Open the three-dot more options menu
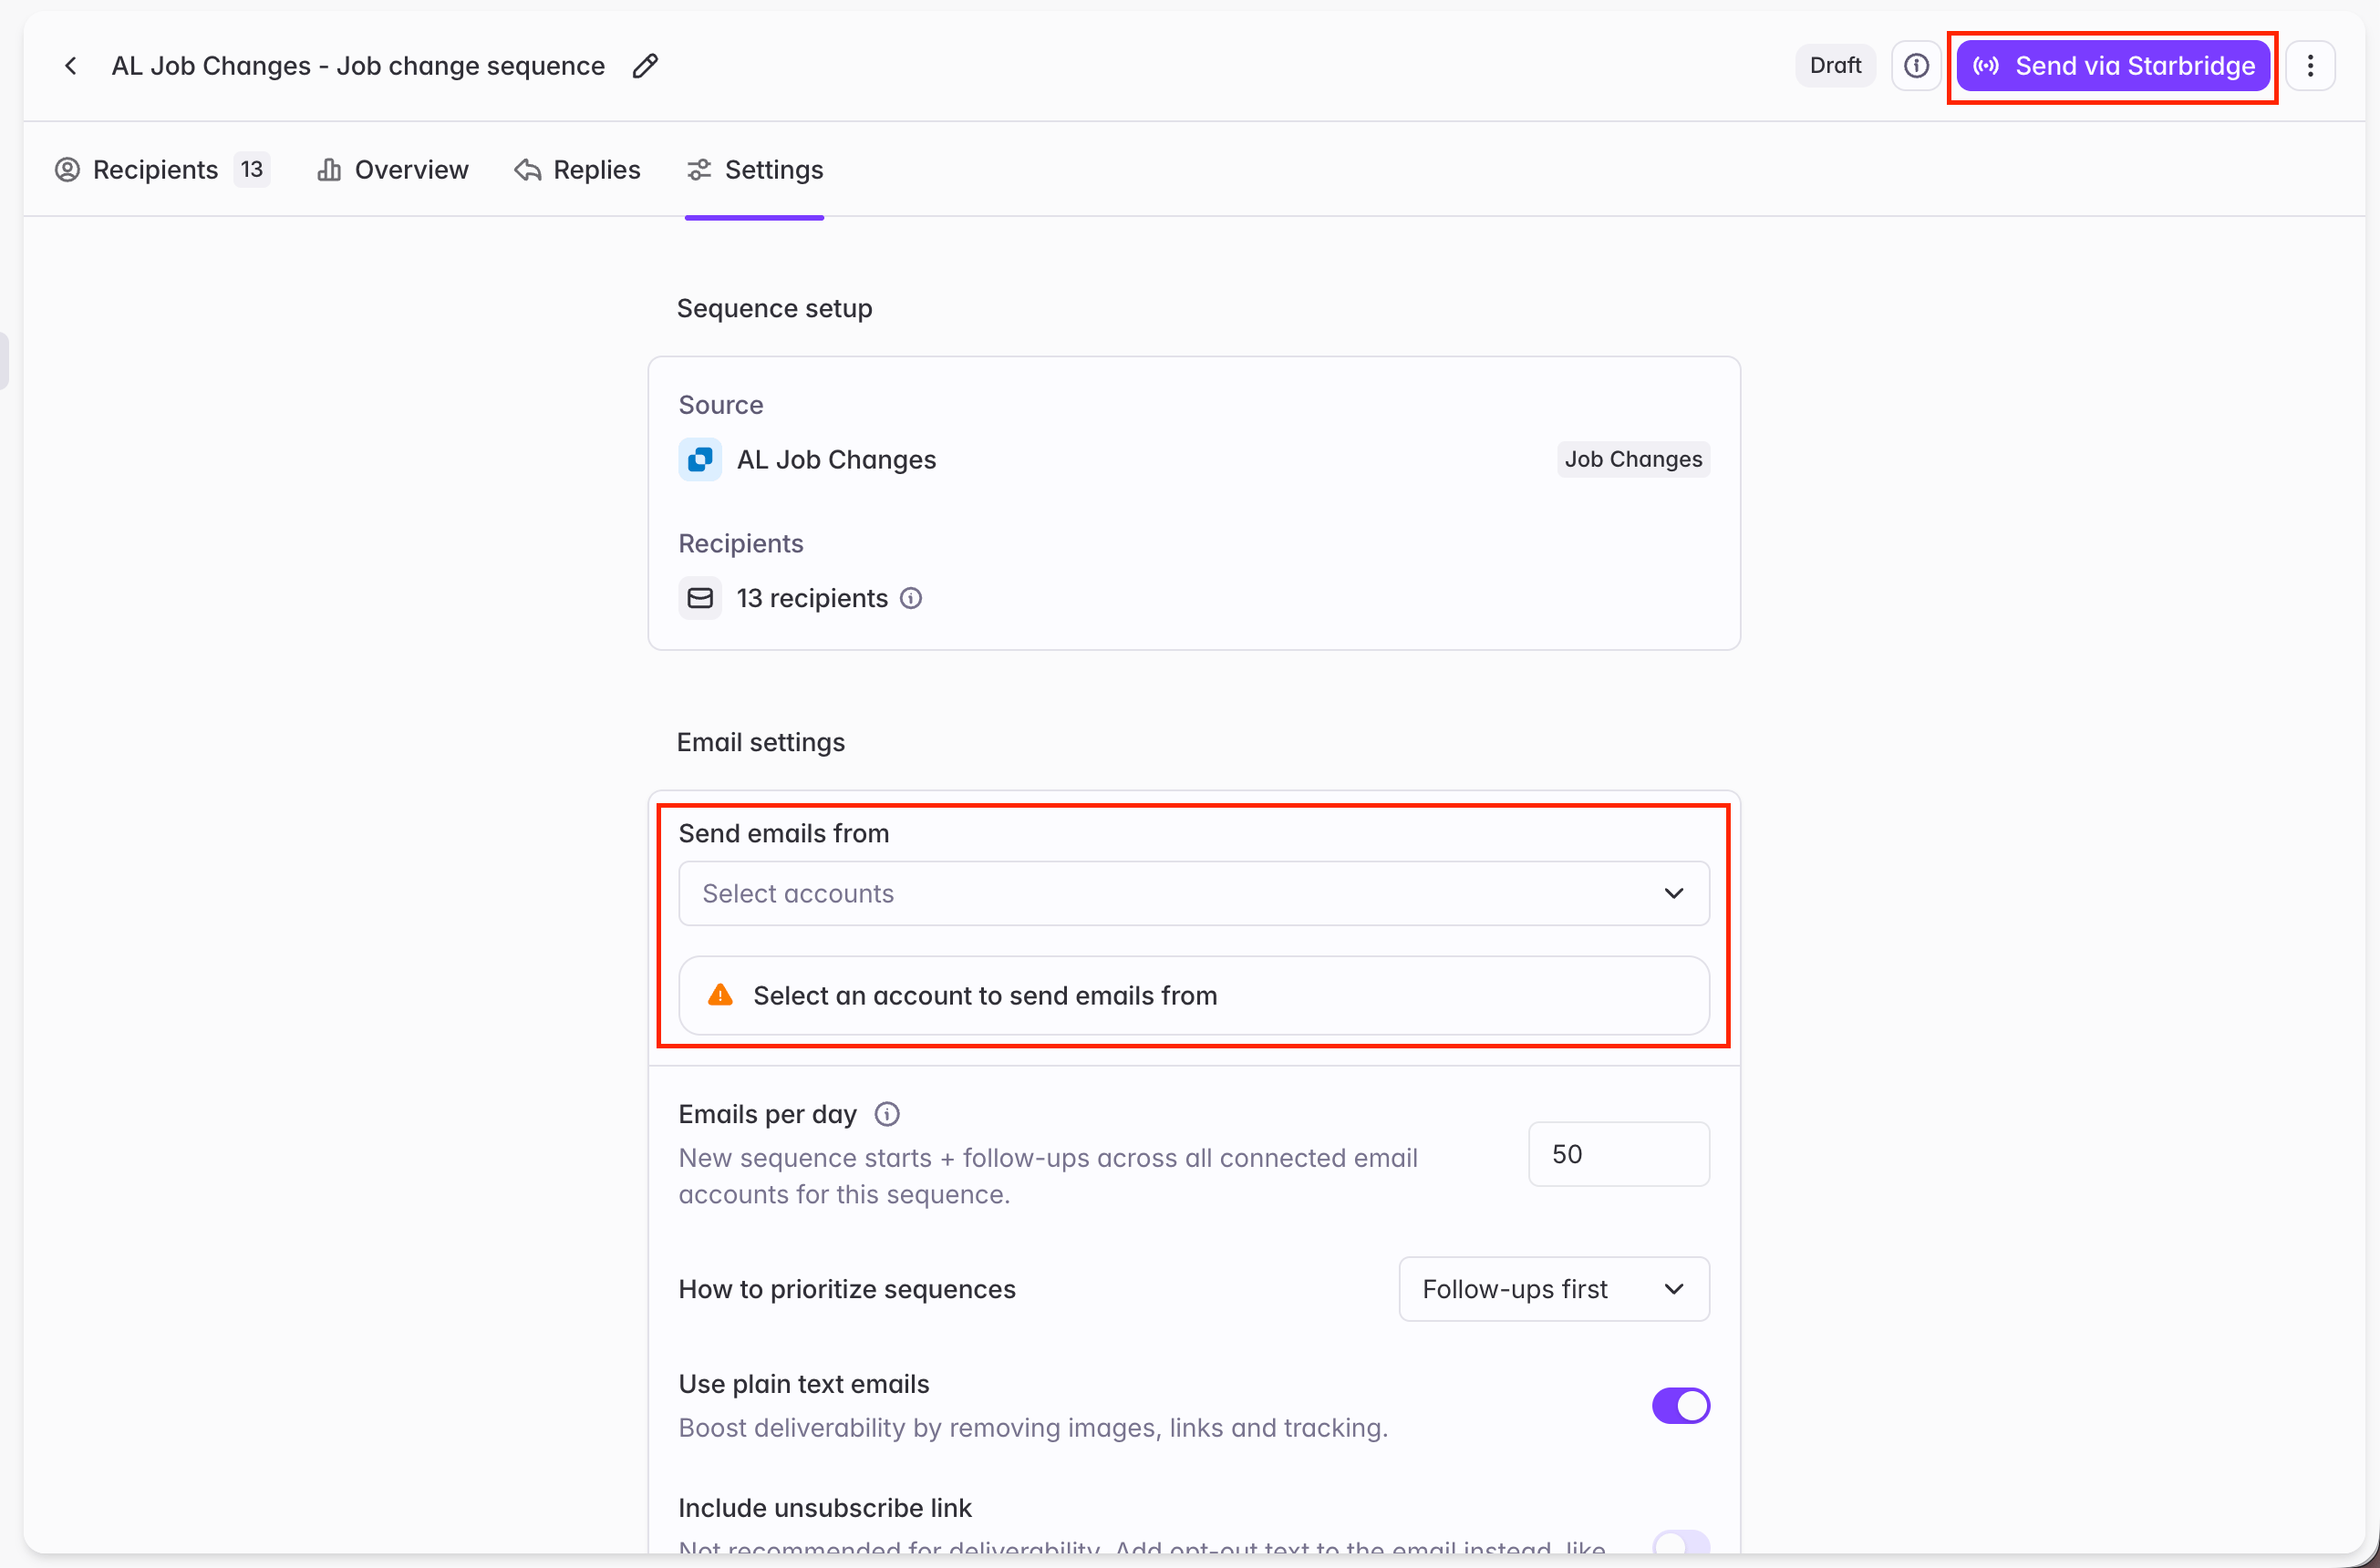Viewport: 2380px width, 1568px height. pos(2310,66)
